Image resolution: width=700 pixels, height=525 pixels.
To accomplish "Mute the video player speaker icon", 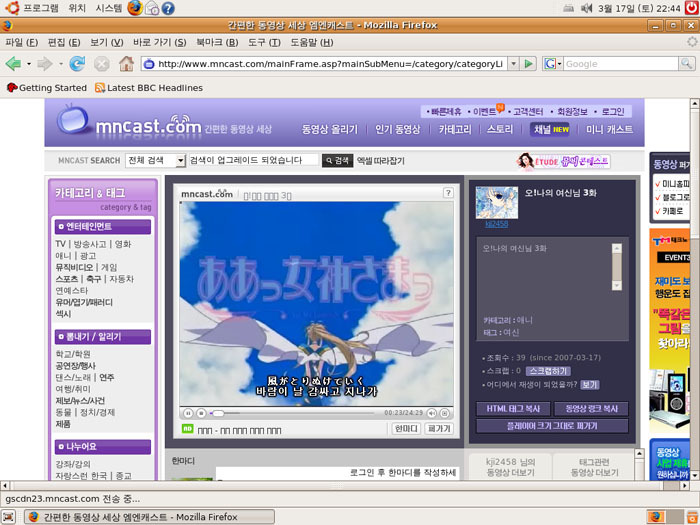I will click(x=432, y=413).
